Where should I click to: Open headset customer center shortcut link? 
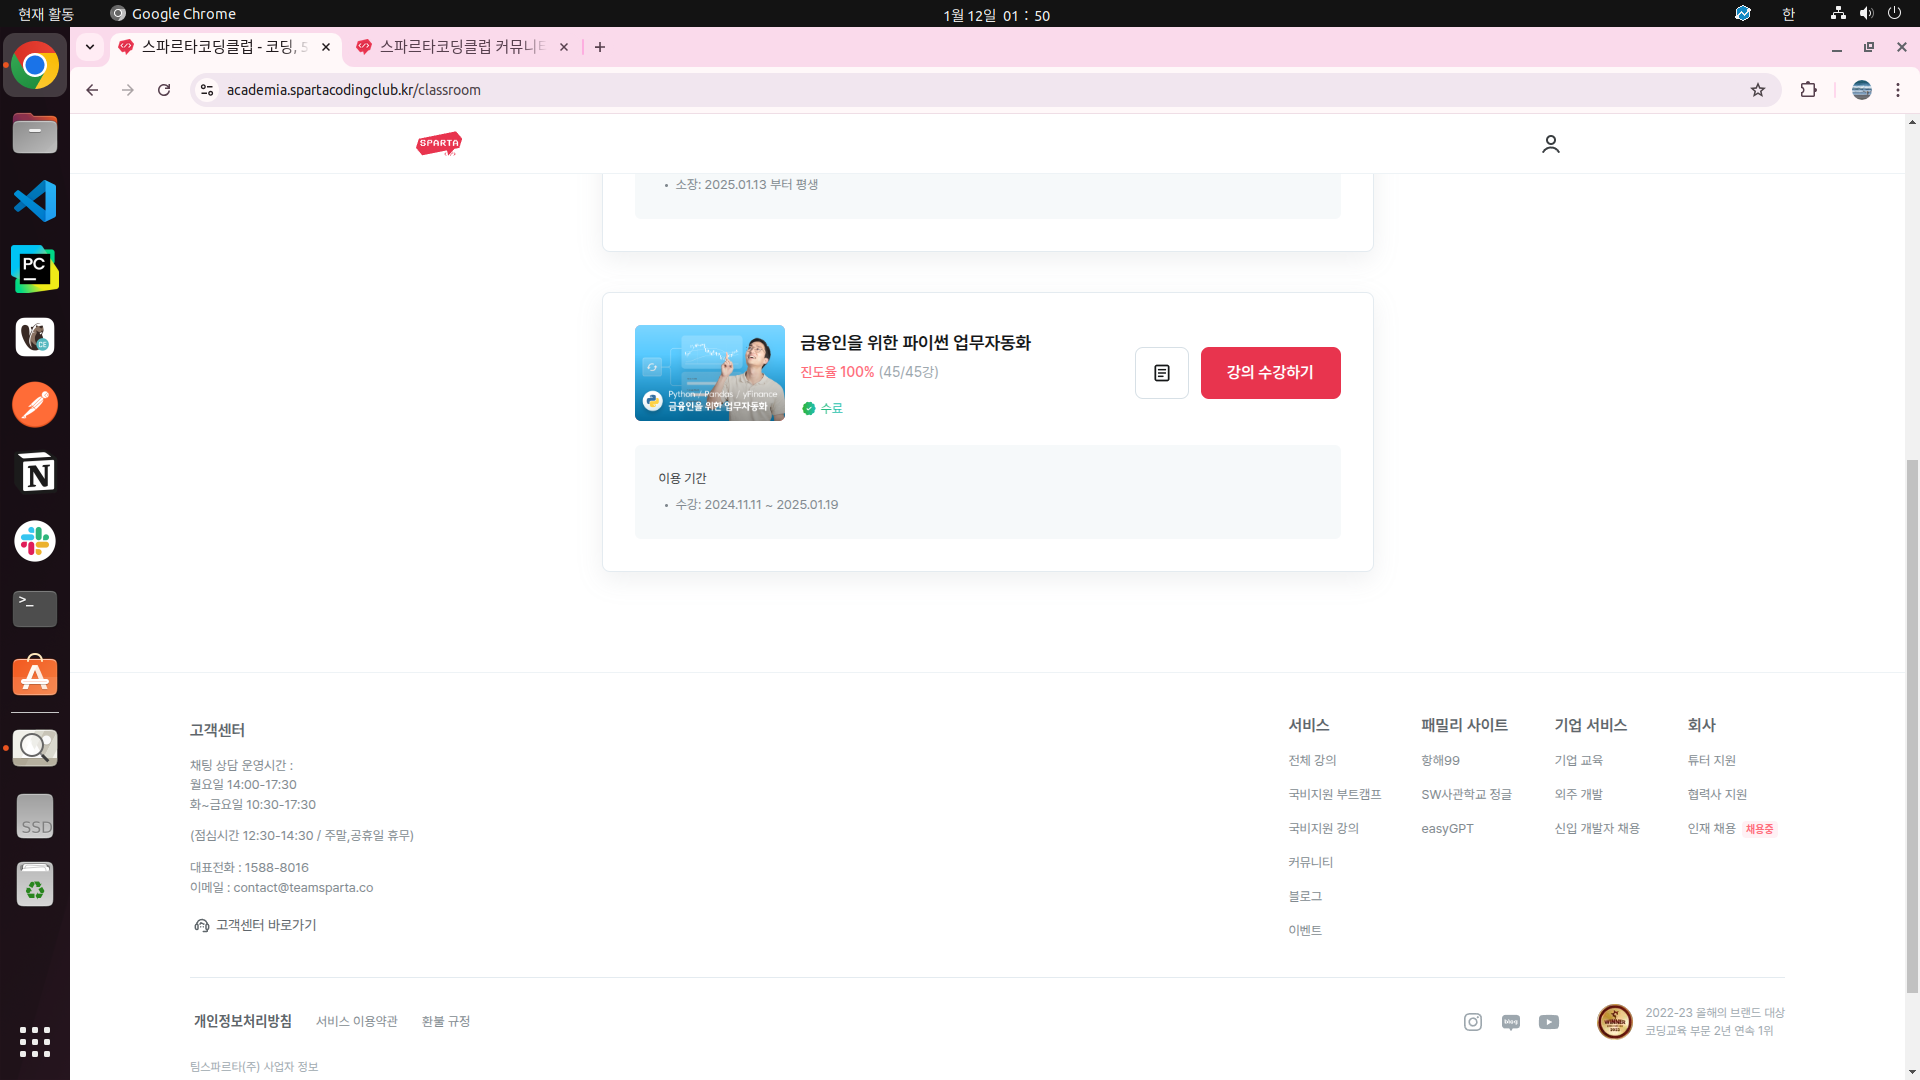click(x=255, y=926)
